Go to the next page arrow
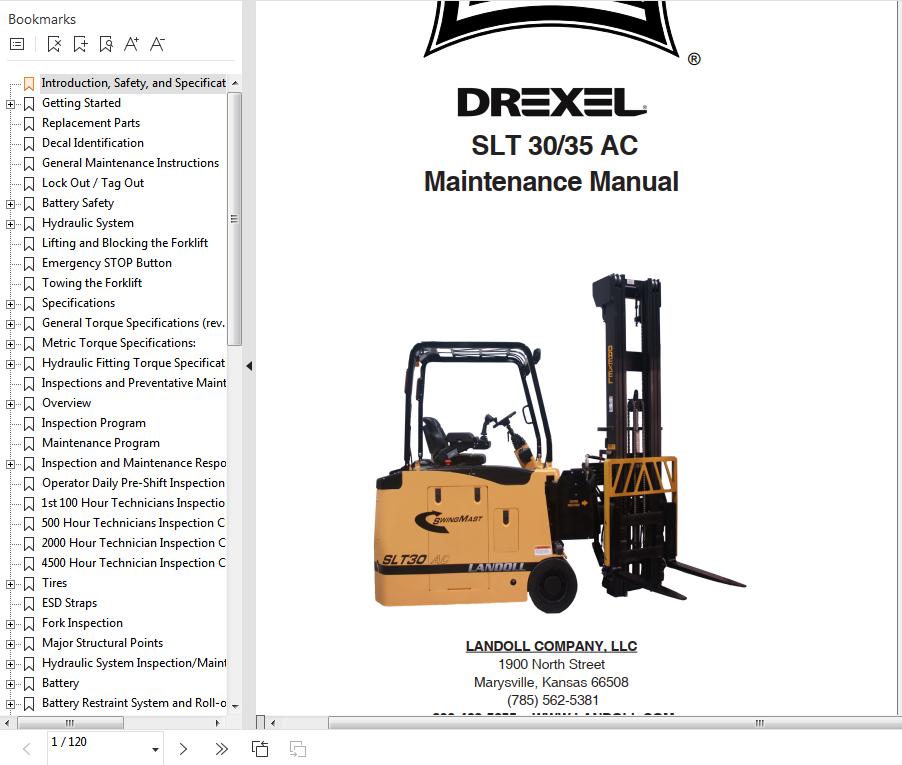902x765 pixels. coord(183,749)
